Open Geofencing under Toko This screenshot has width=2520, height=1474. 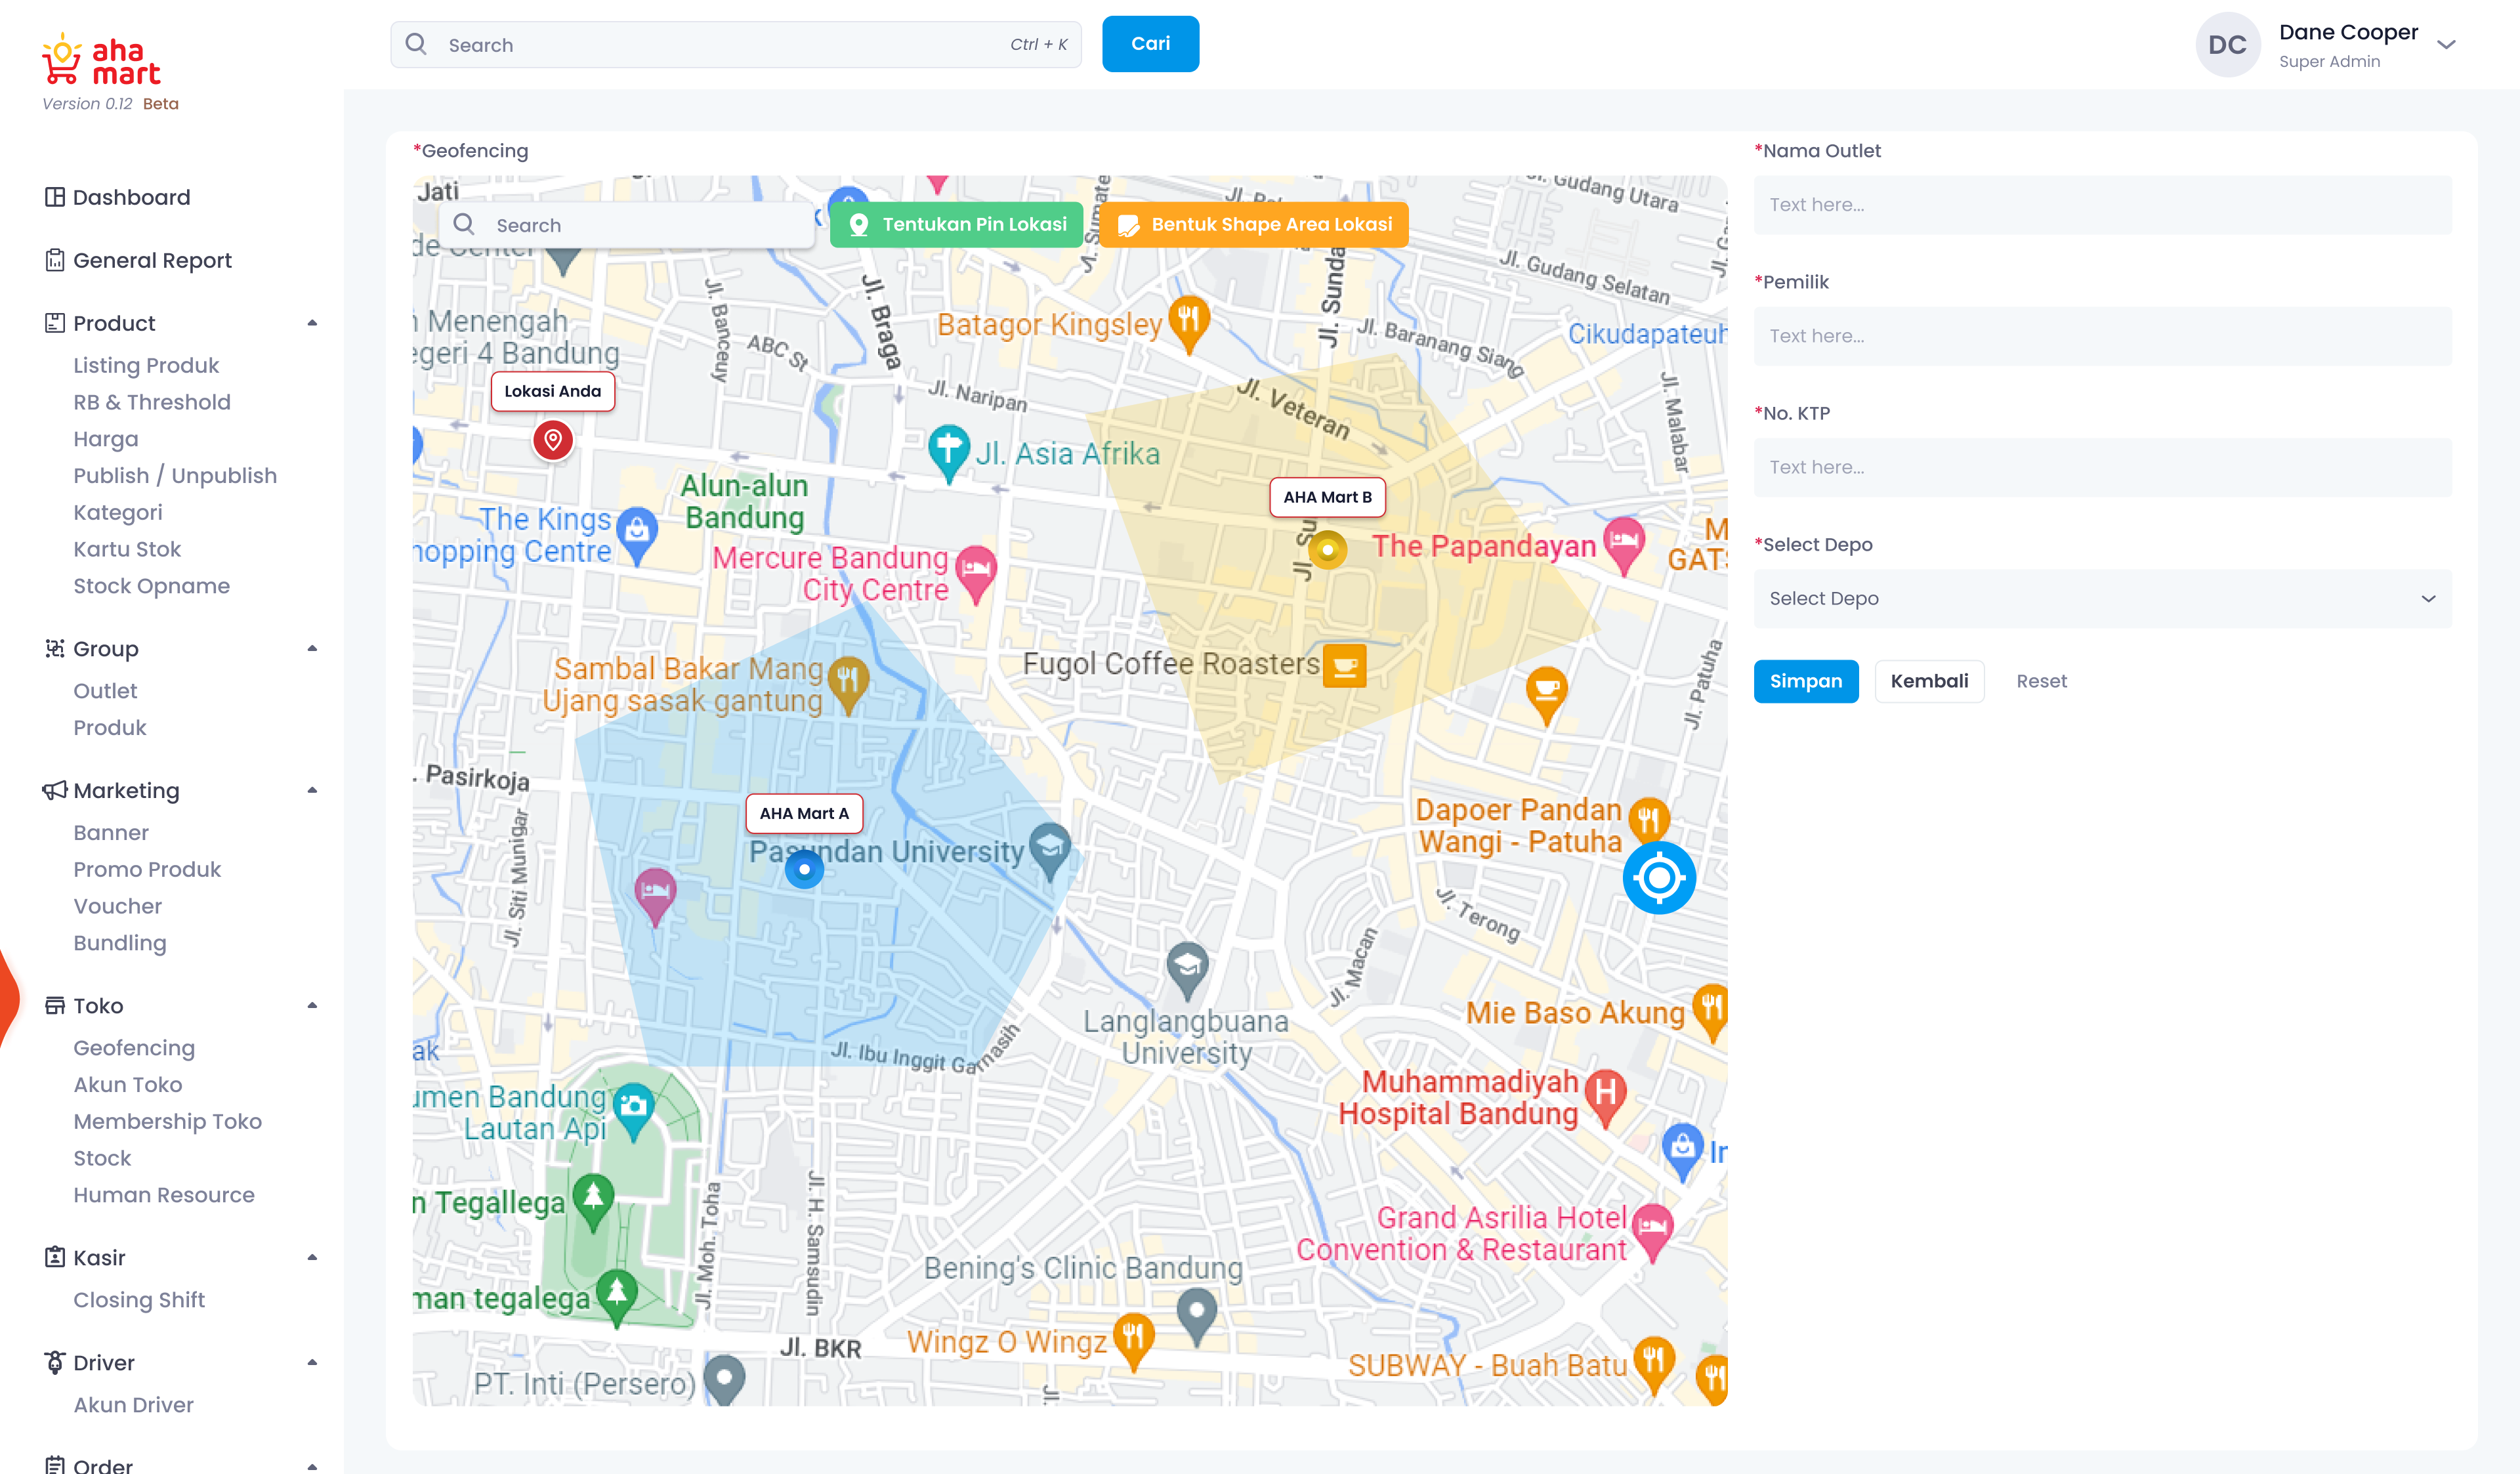[134, 1048]
